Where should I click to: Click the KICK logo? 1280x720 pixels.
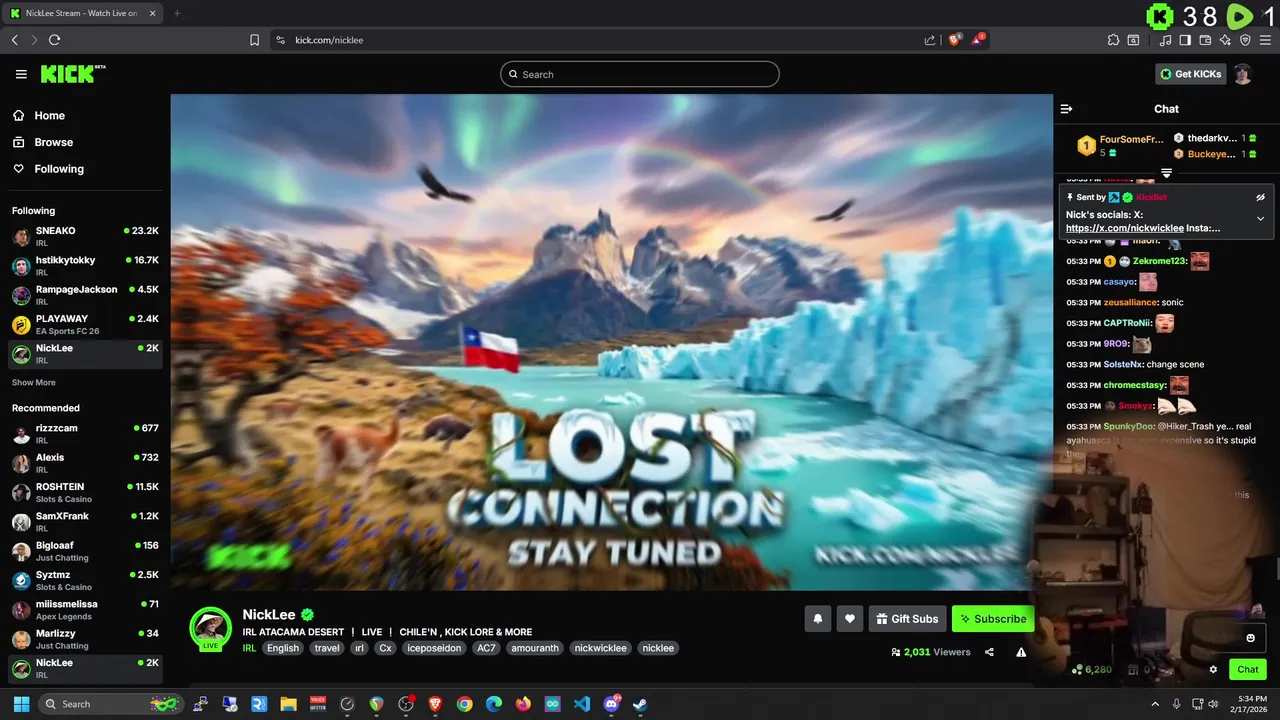click(72, 74)
